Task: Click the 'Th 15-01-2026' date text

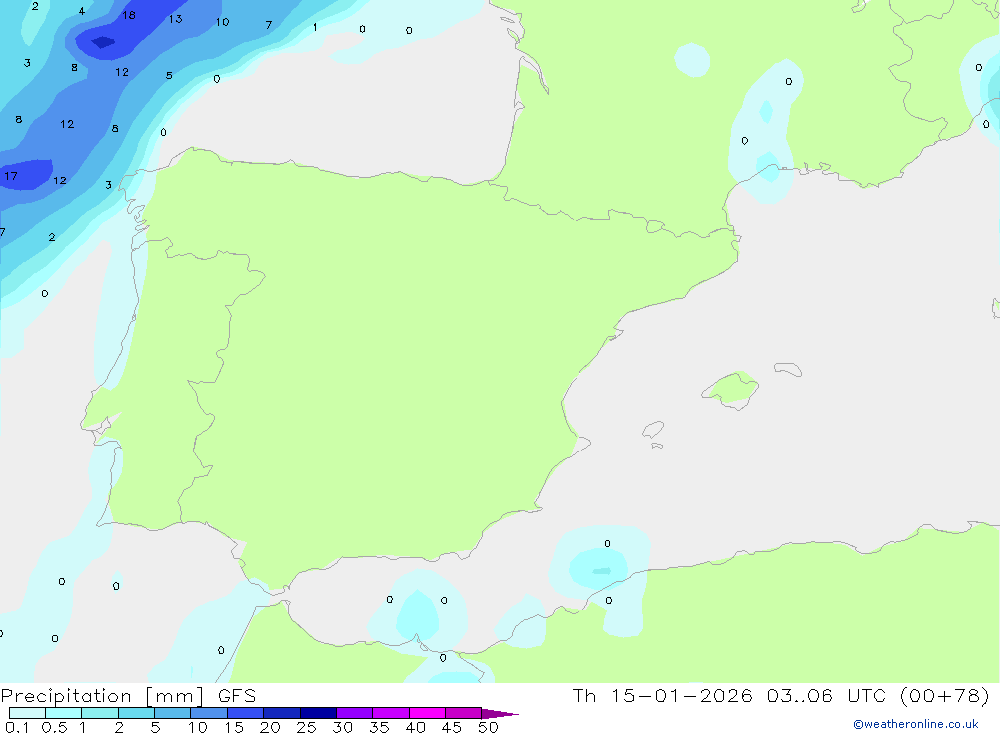Action: (663, 695)
